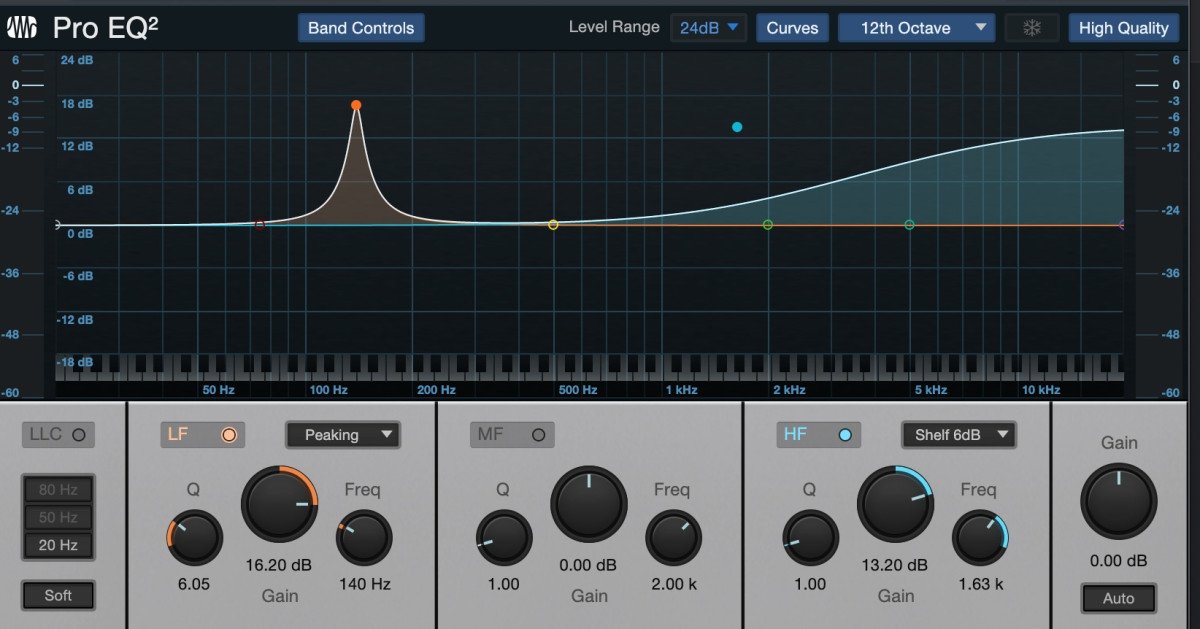This screenshot has width=1200, height=629.
Task: Click the piano keyboard strip below graph
Action: coord(590,366)
